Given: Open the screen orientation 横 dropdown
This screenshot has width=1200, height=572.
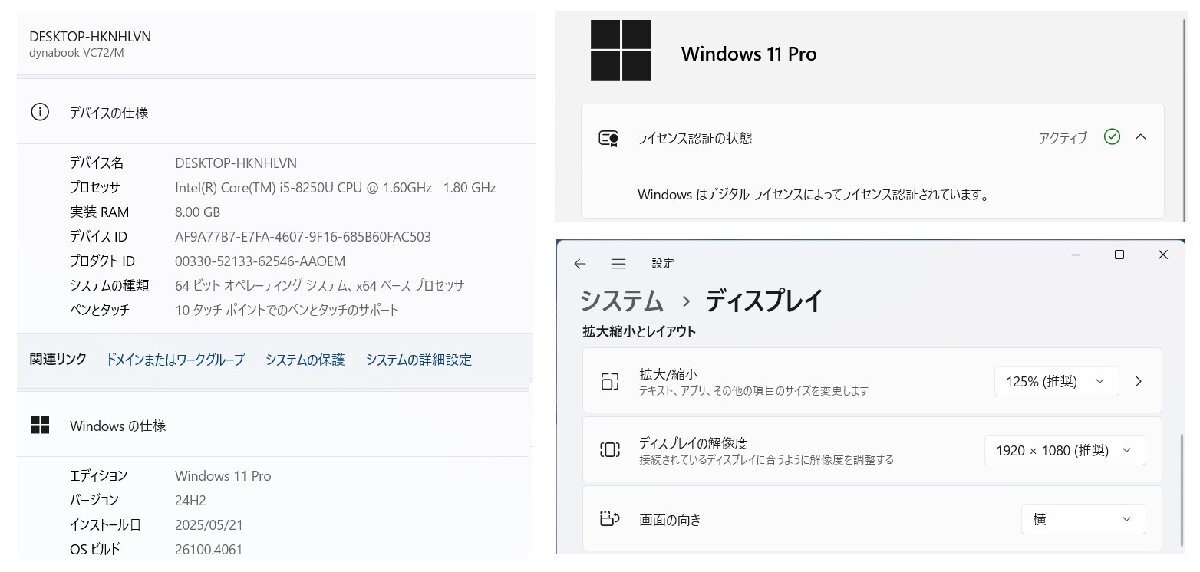Looking at the screenshot, I should pyautogui.click(x=1083, y=519).
